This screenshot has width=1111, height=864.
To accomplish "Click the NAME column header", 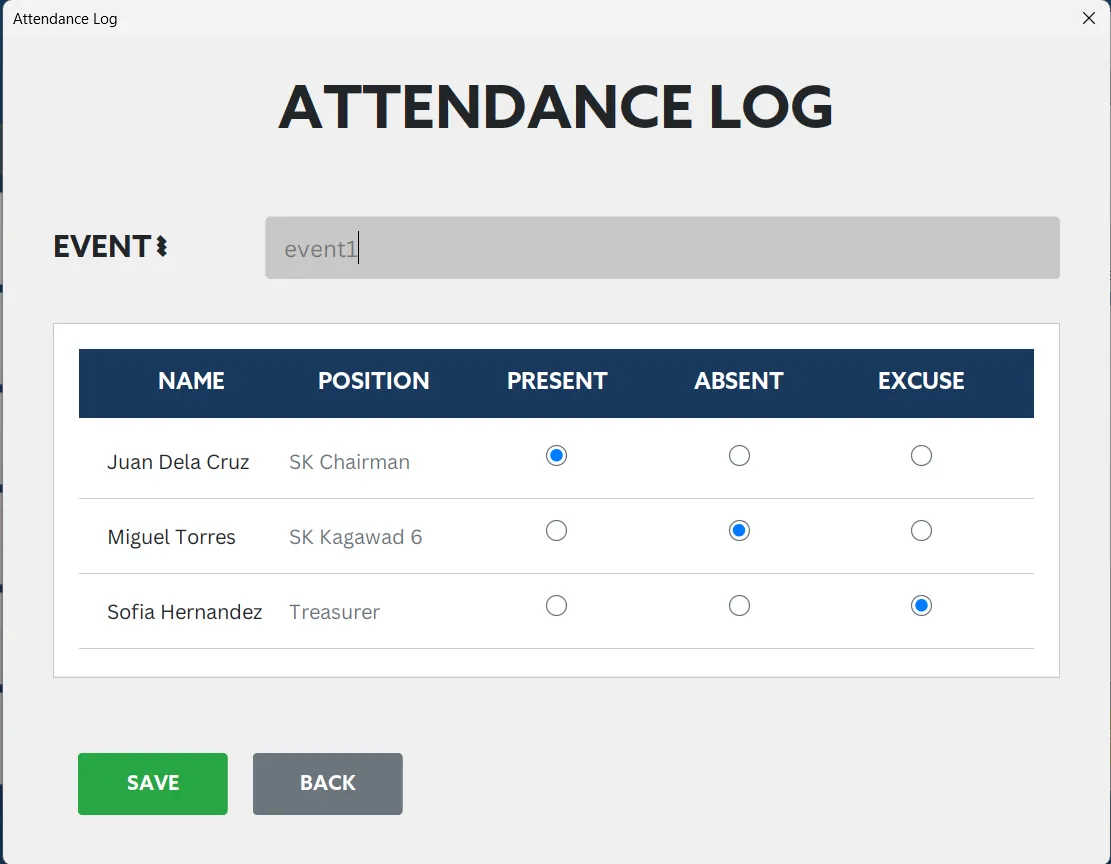I will 191,381.
